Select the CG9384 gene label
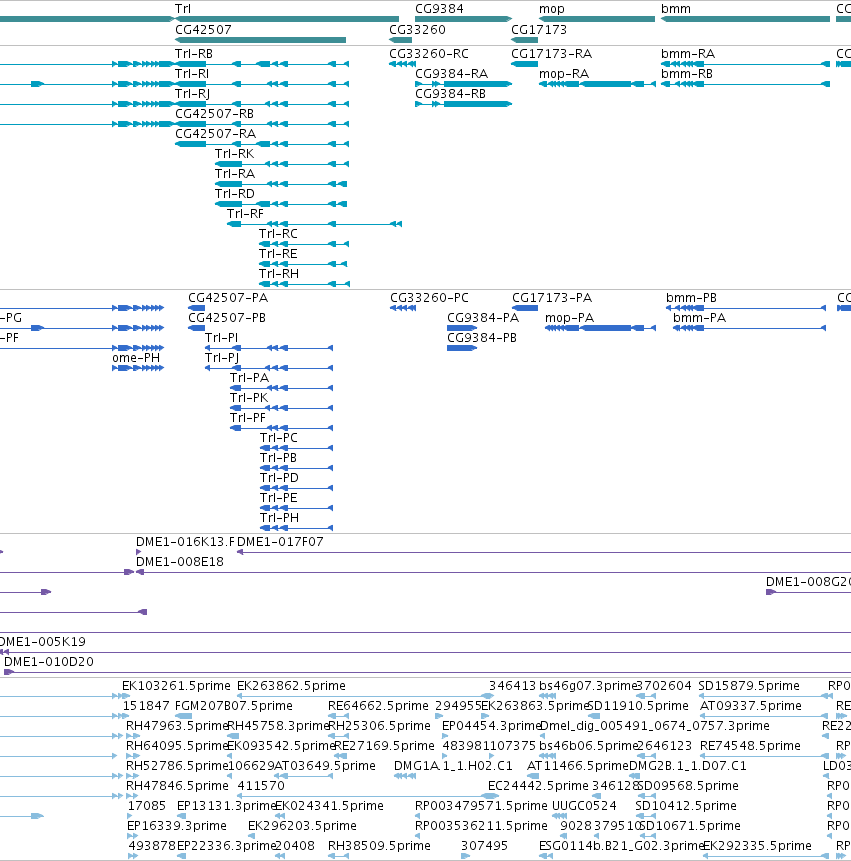 point(439,9)
